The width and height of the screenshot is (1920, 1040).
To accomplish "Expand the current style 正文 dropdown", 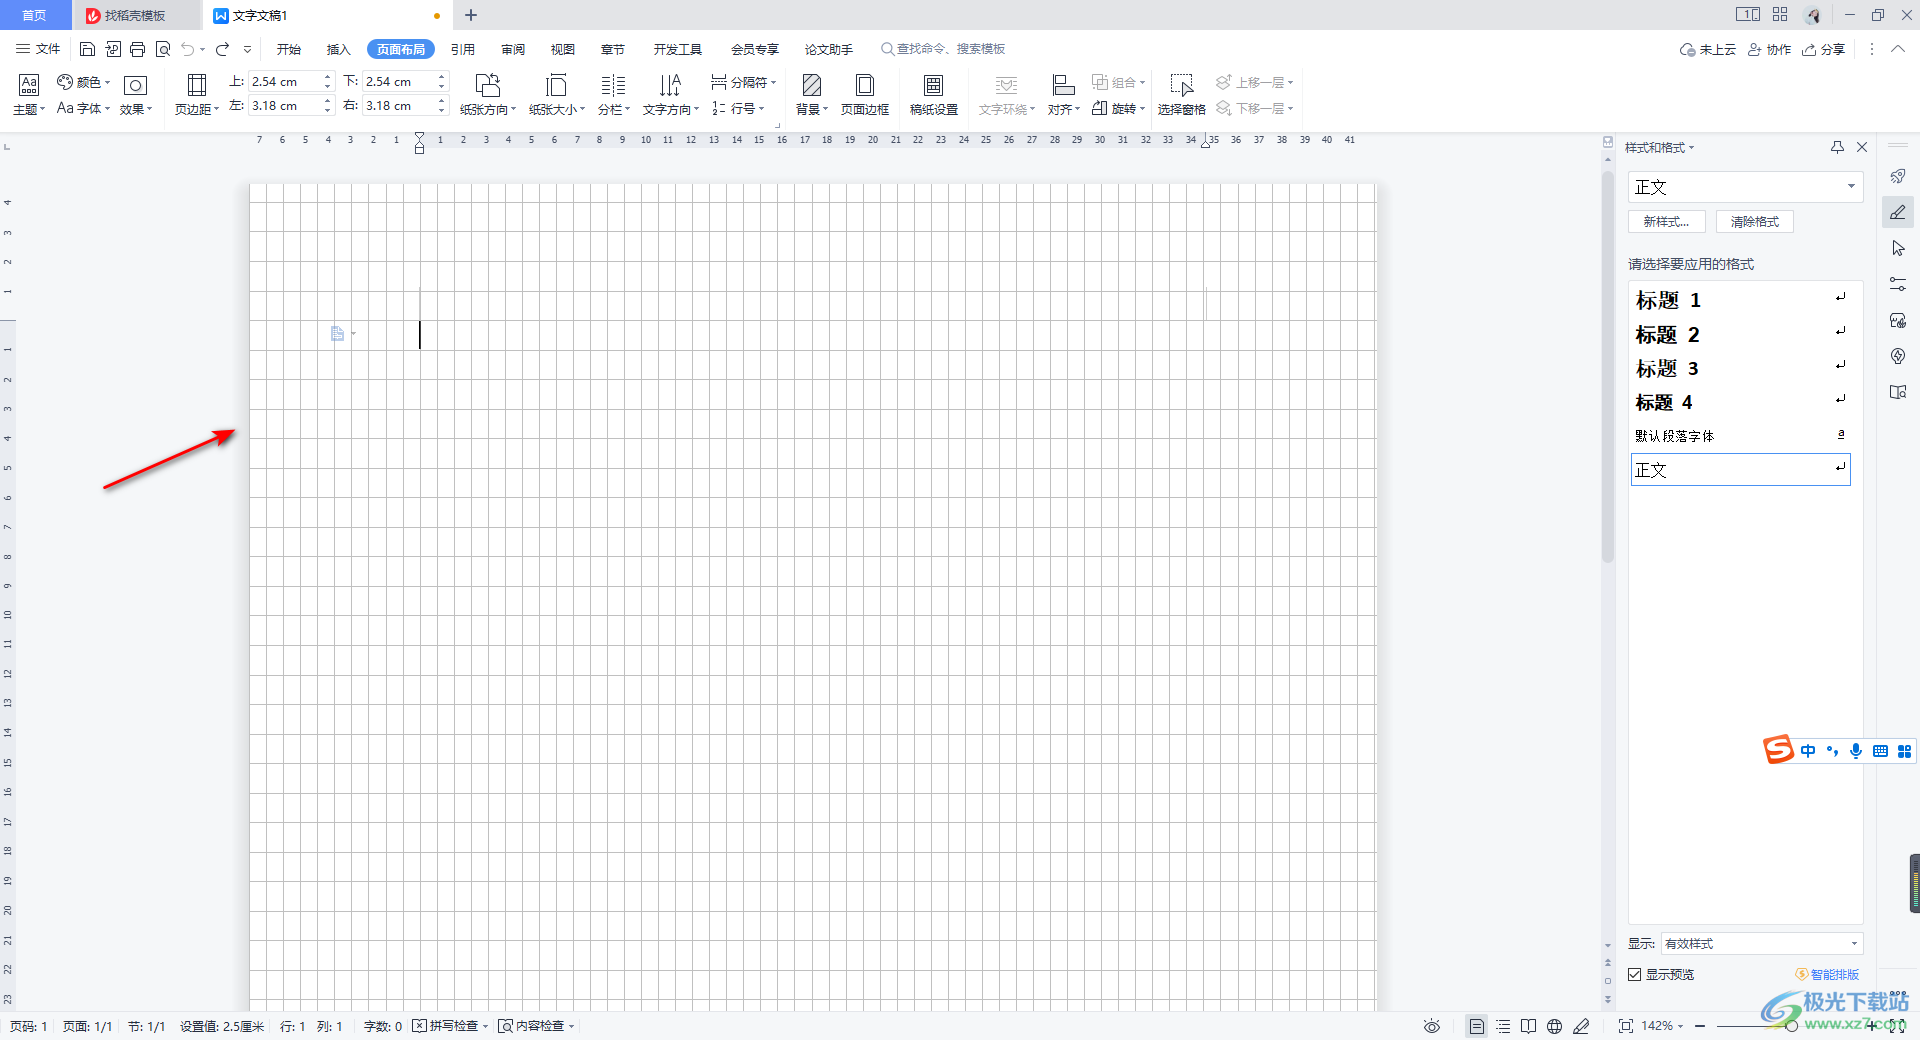I will [1851, 186].
